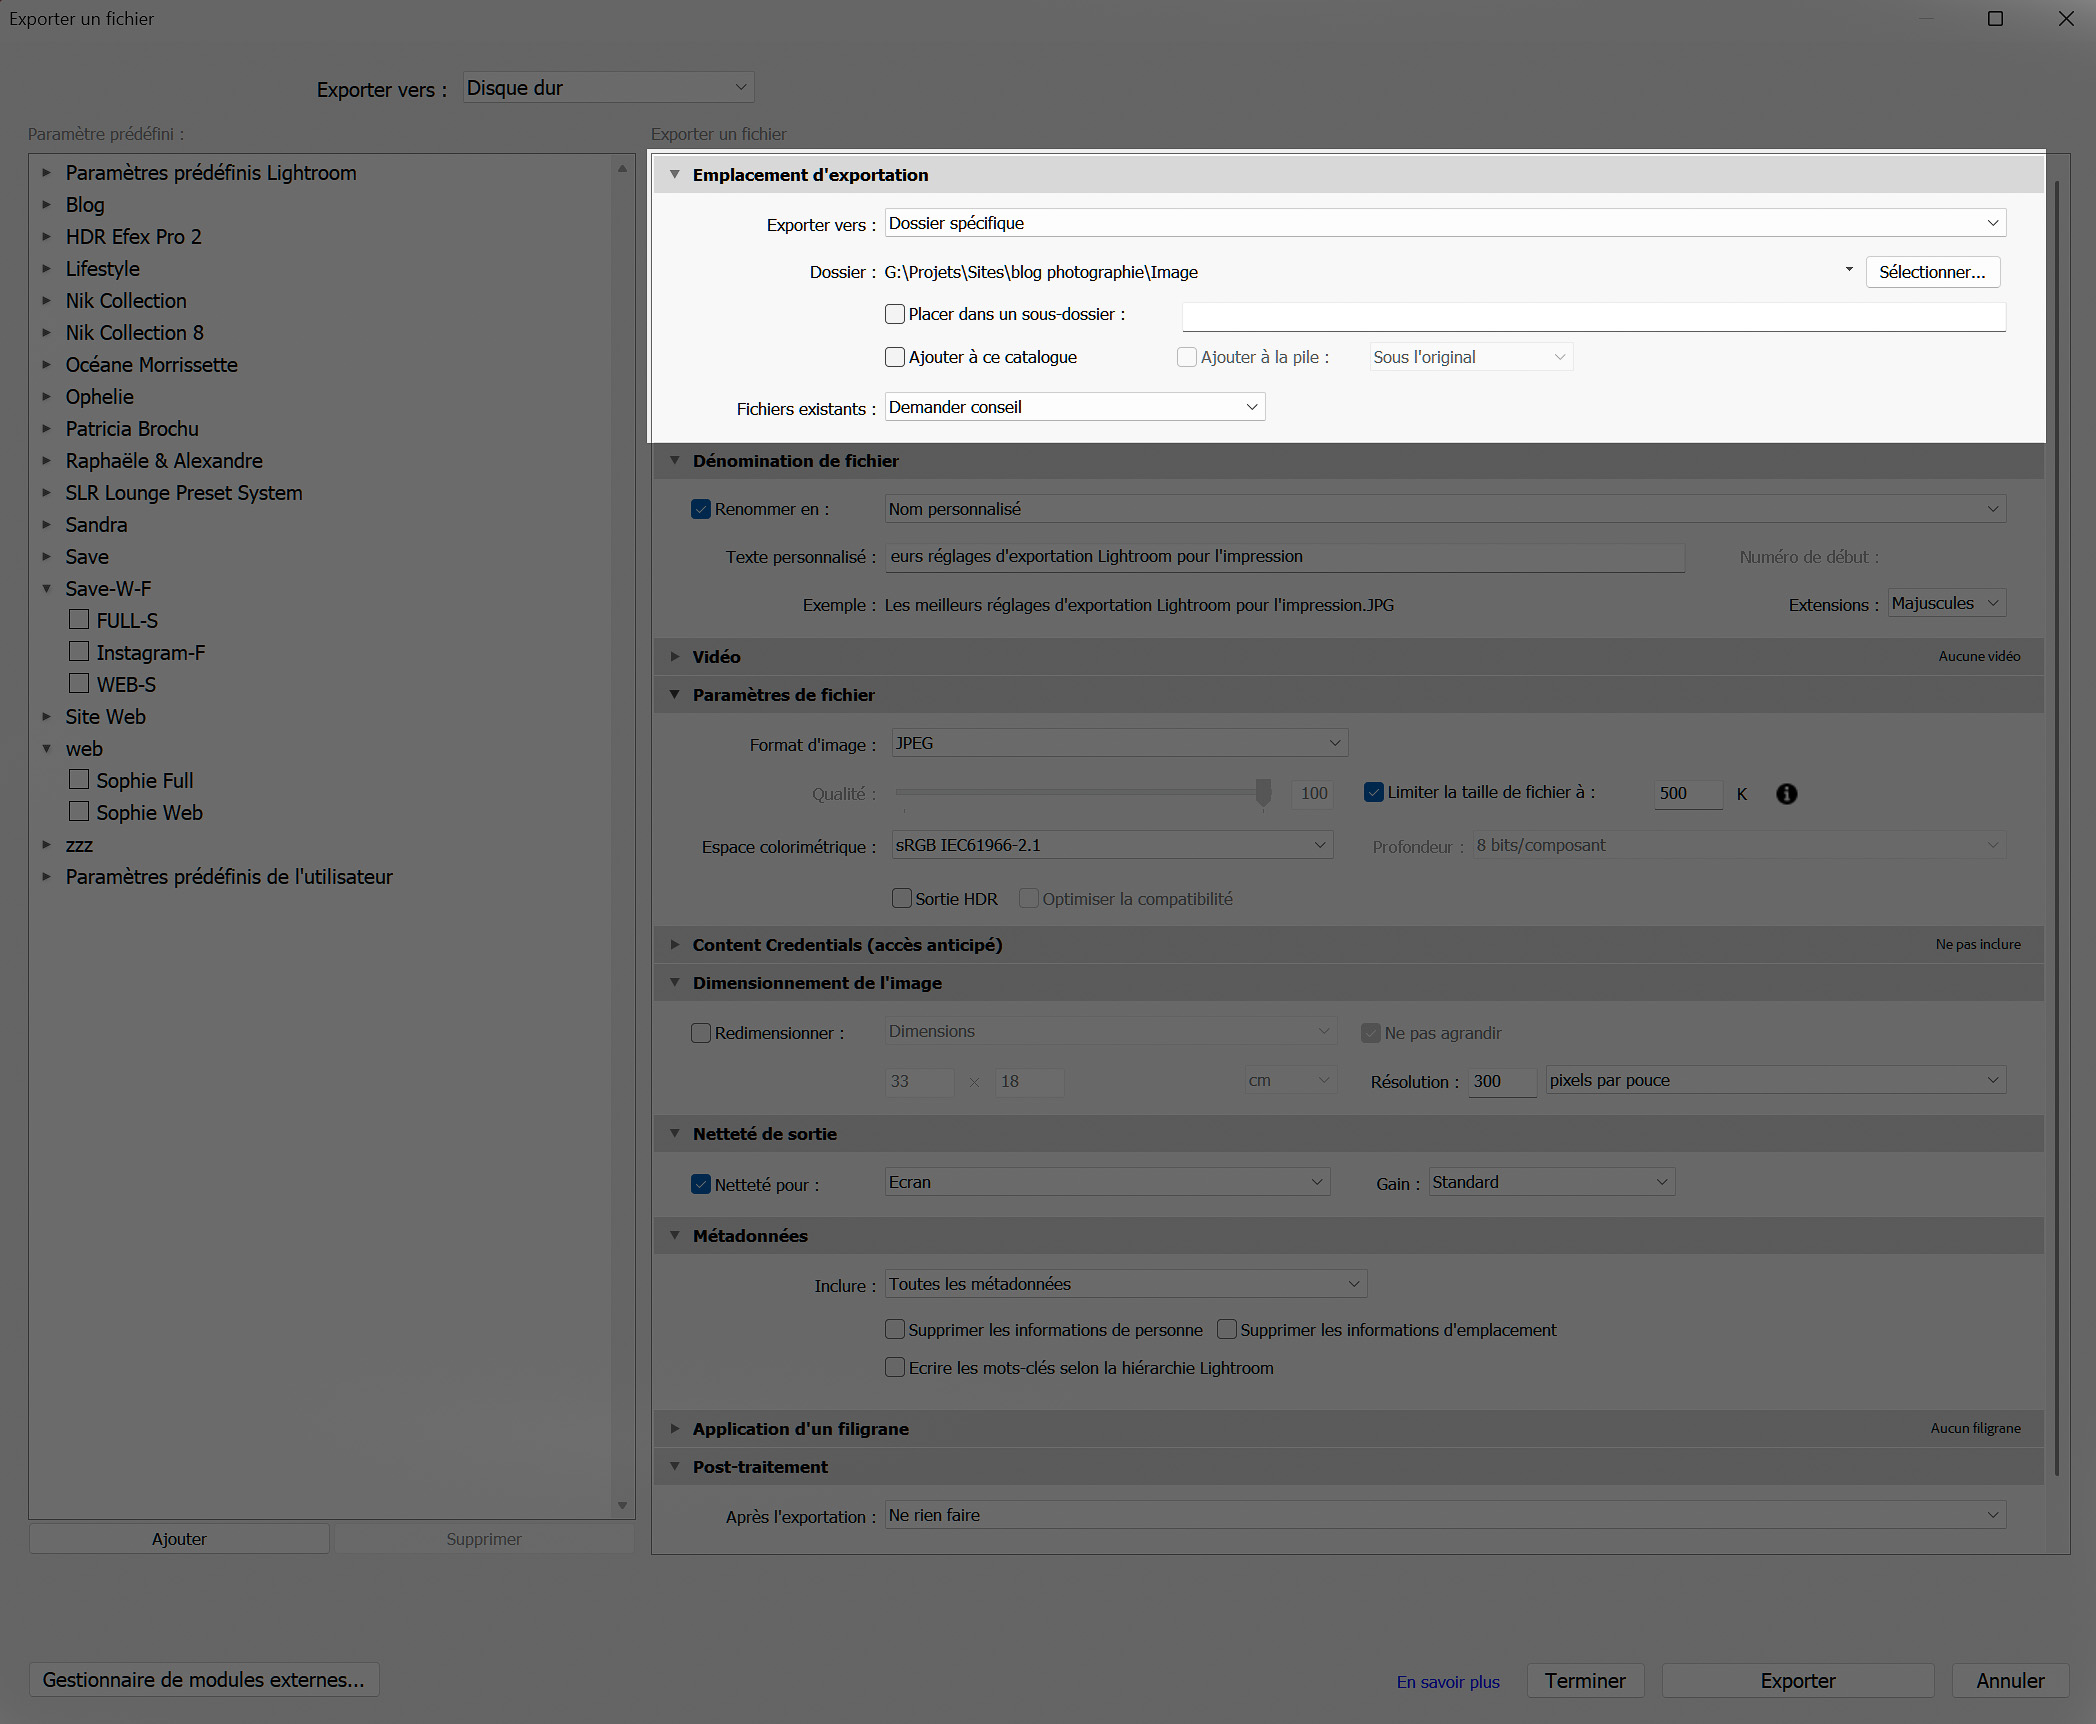Open the En savoir plus link
Image resolution: width=2096 pixels, height=1724 pixels.
(x=1447, y=1681)
